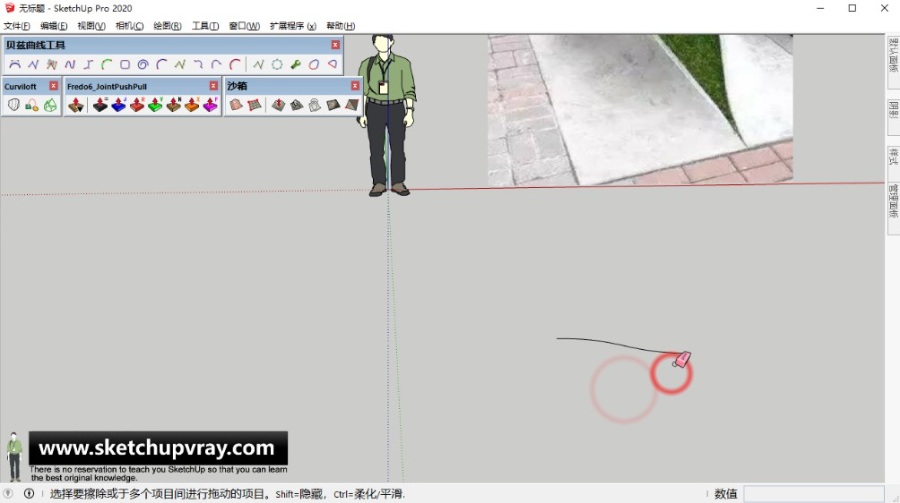This screenshot has height=503, width=900.
Task: Select the spiral curve tool
Action: click(143, 64)
